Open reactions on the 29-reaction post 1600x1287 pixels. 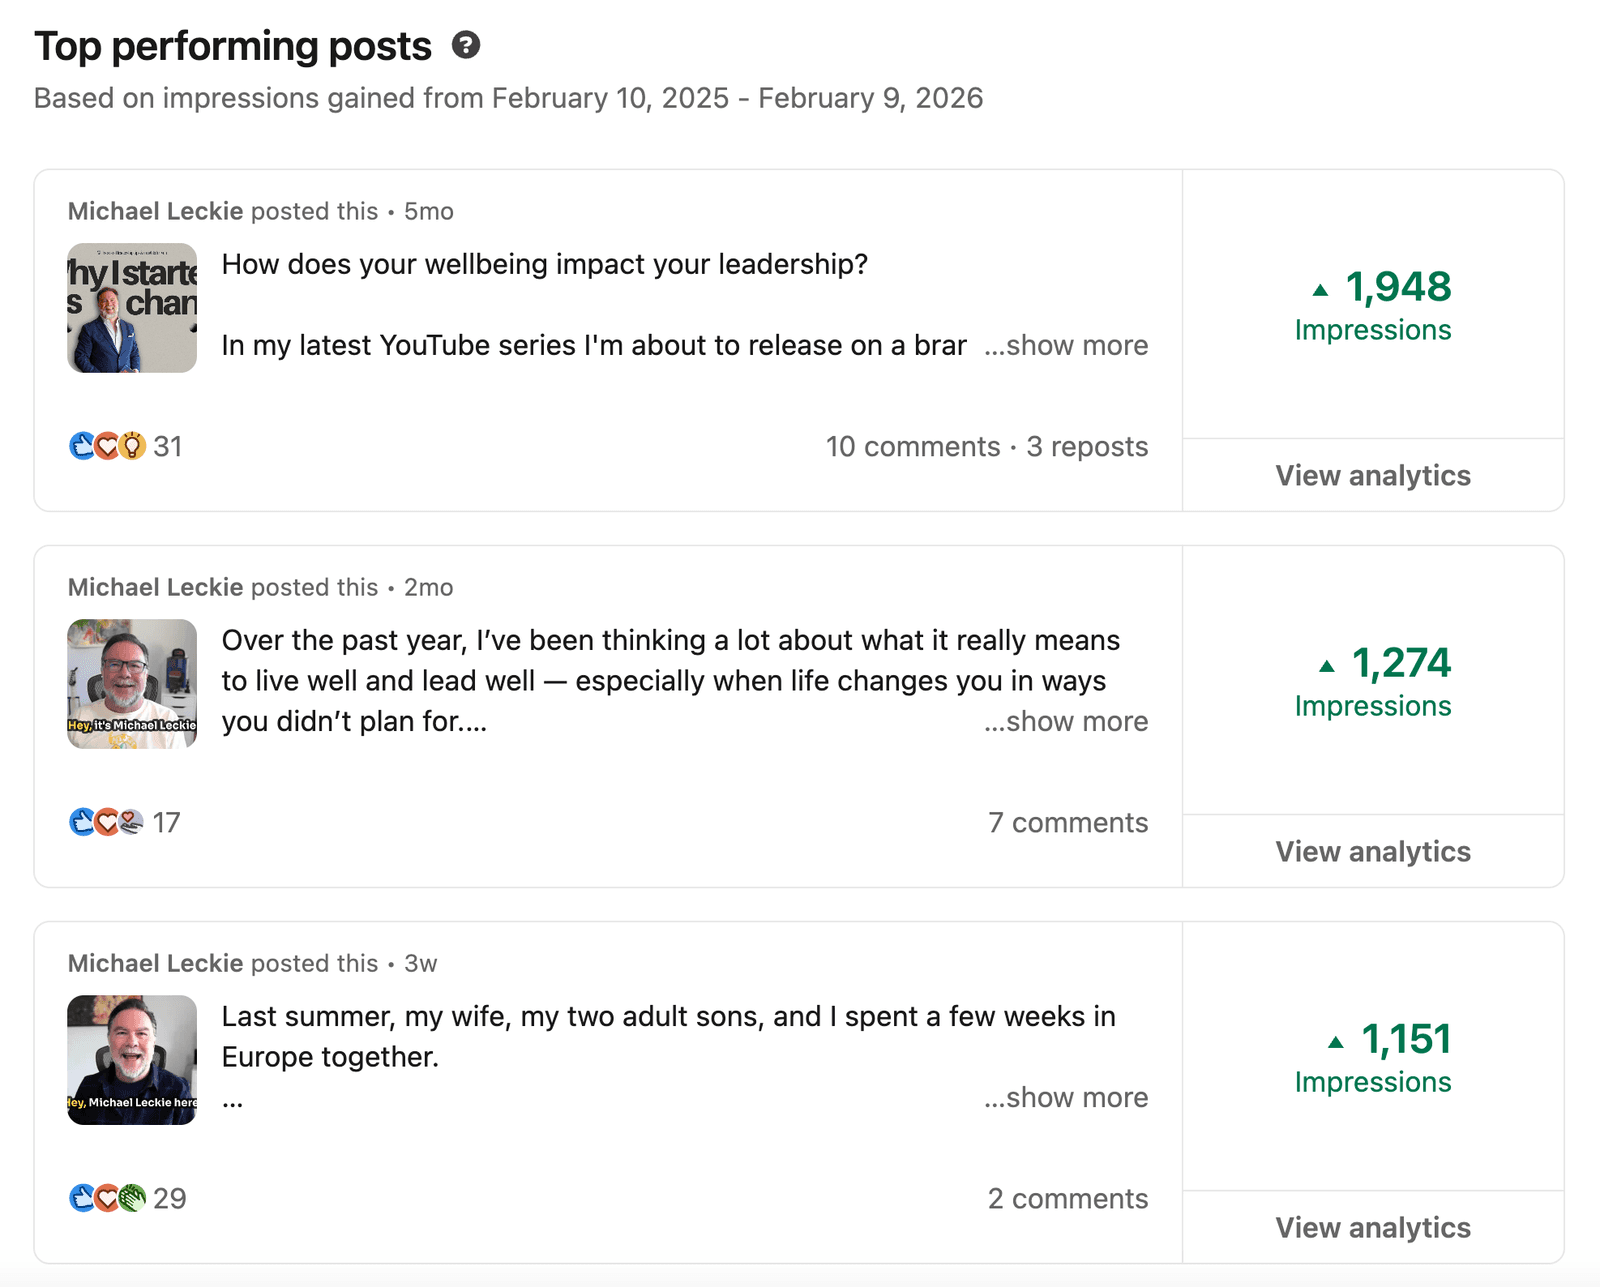128,1198
